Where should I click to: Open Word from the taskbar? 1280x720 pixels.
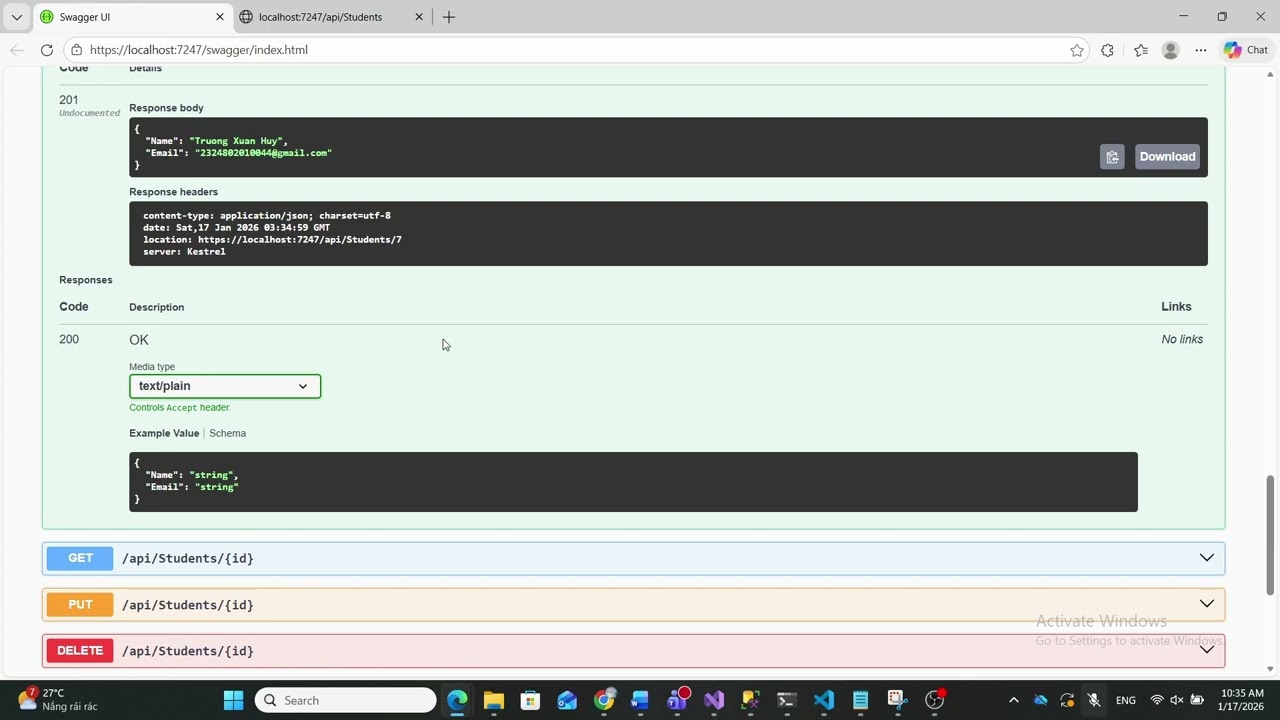640,700
